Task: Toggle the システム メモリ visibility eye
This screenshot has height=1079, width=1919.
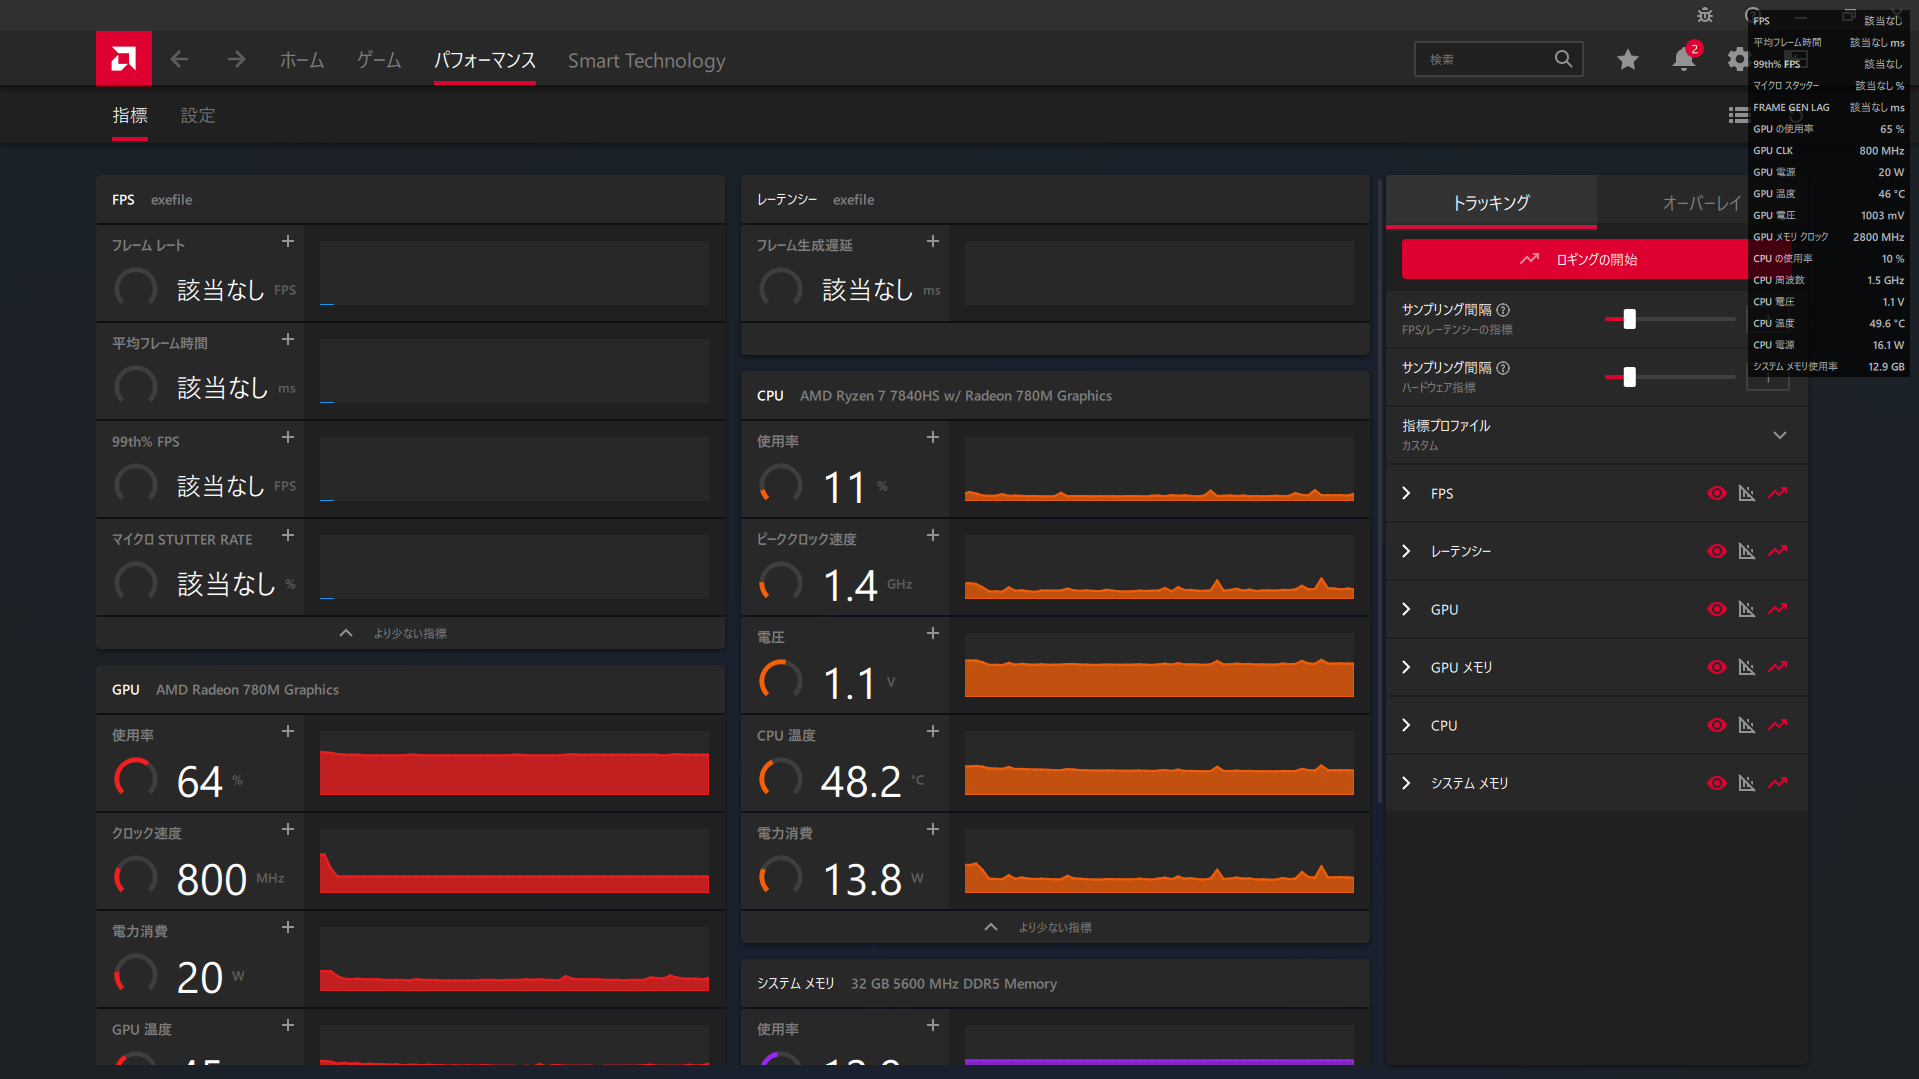Action: tap(1716, 783)
